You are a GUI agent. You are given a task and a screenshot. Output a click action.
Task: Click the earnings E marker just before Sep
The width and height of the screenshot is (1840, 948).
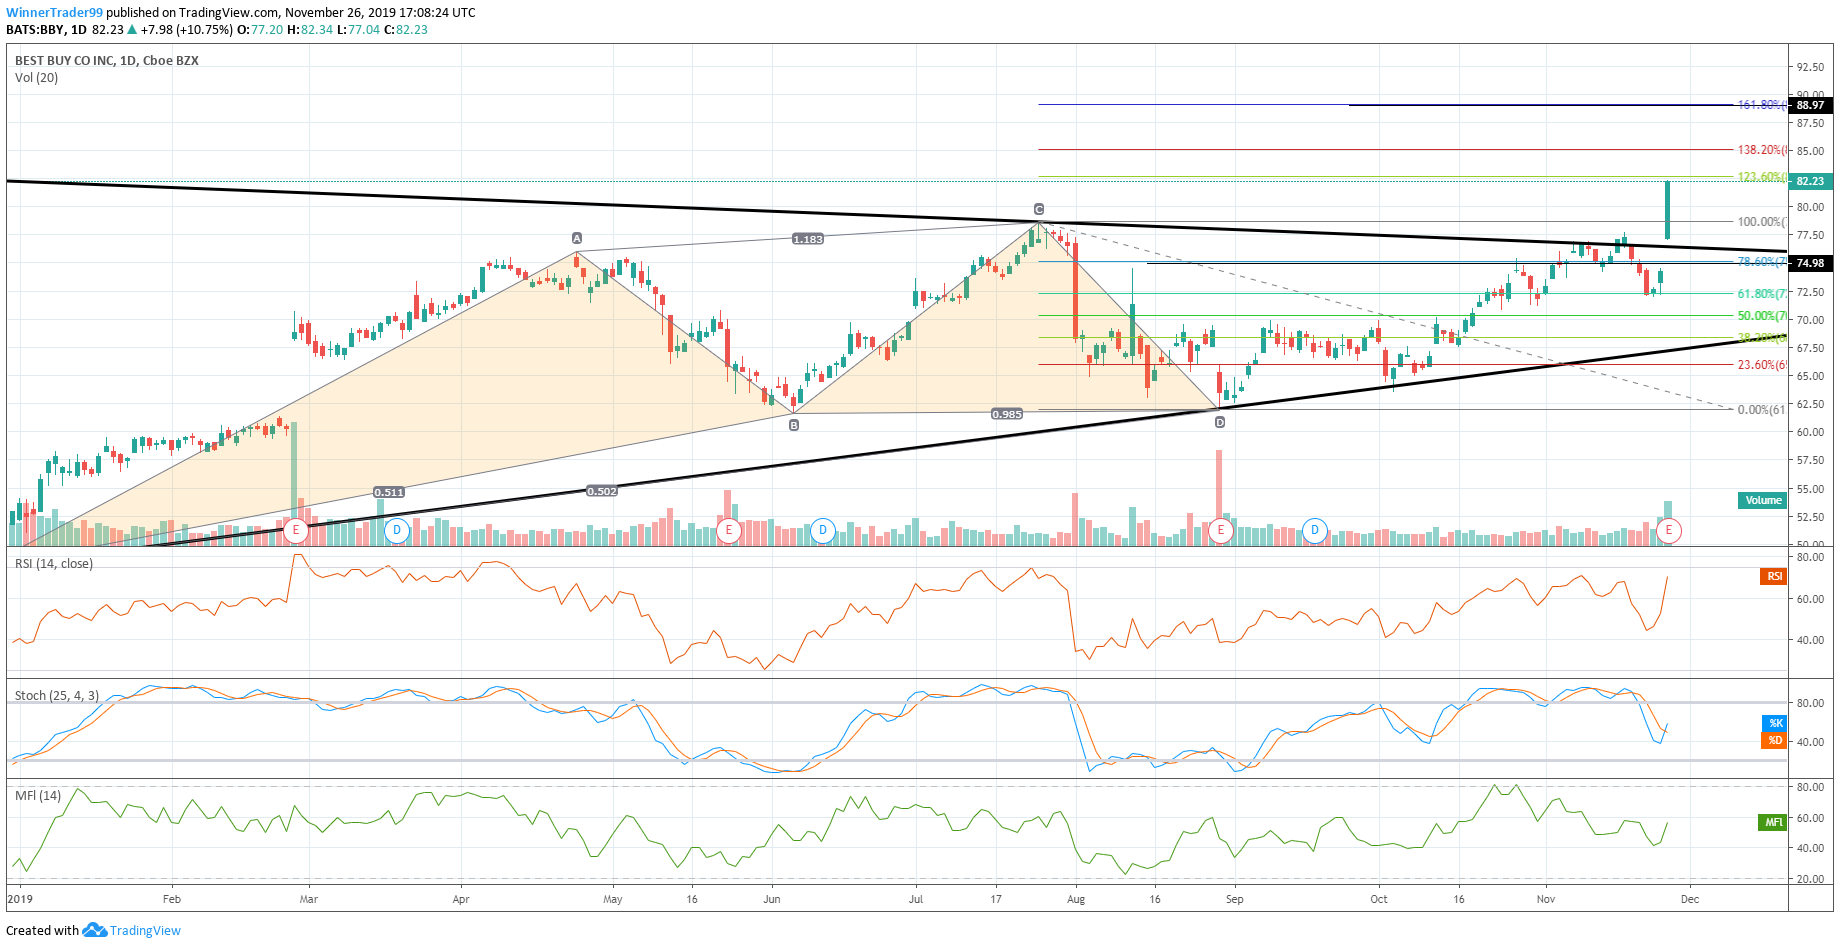(x=1220, y=530)
